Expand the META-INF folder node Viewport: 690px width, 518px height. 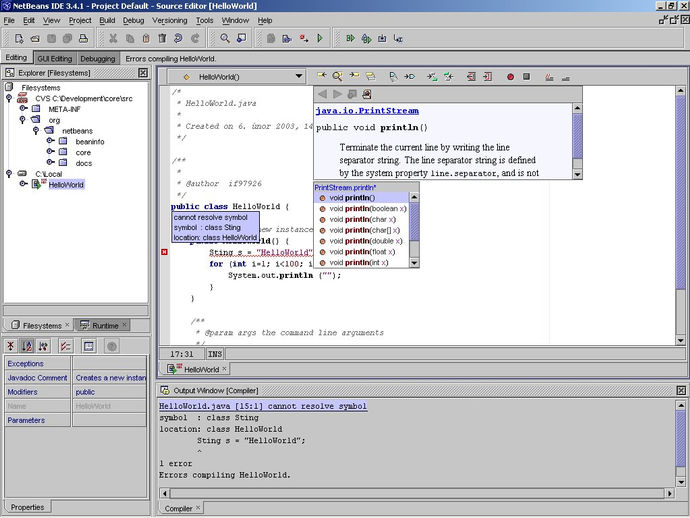pyautogui.click(x=23, y=108)
